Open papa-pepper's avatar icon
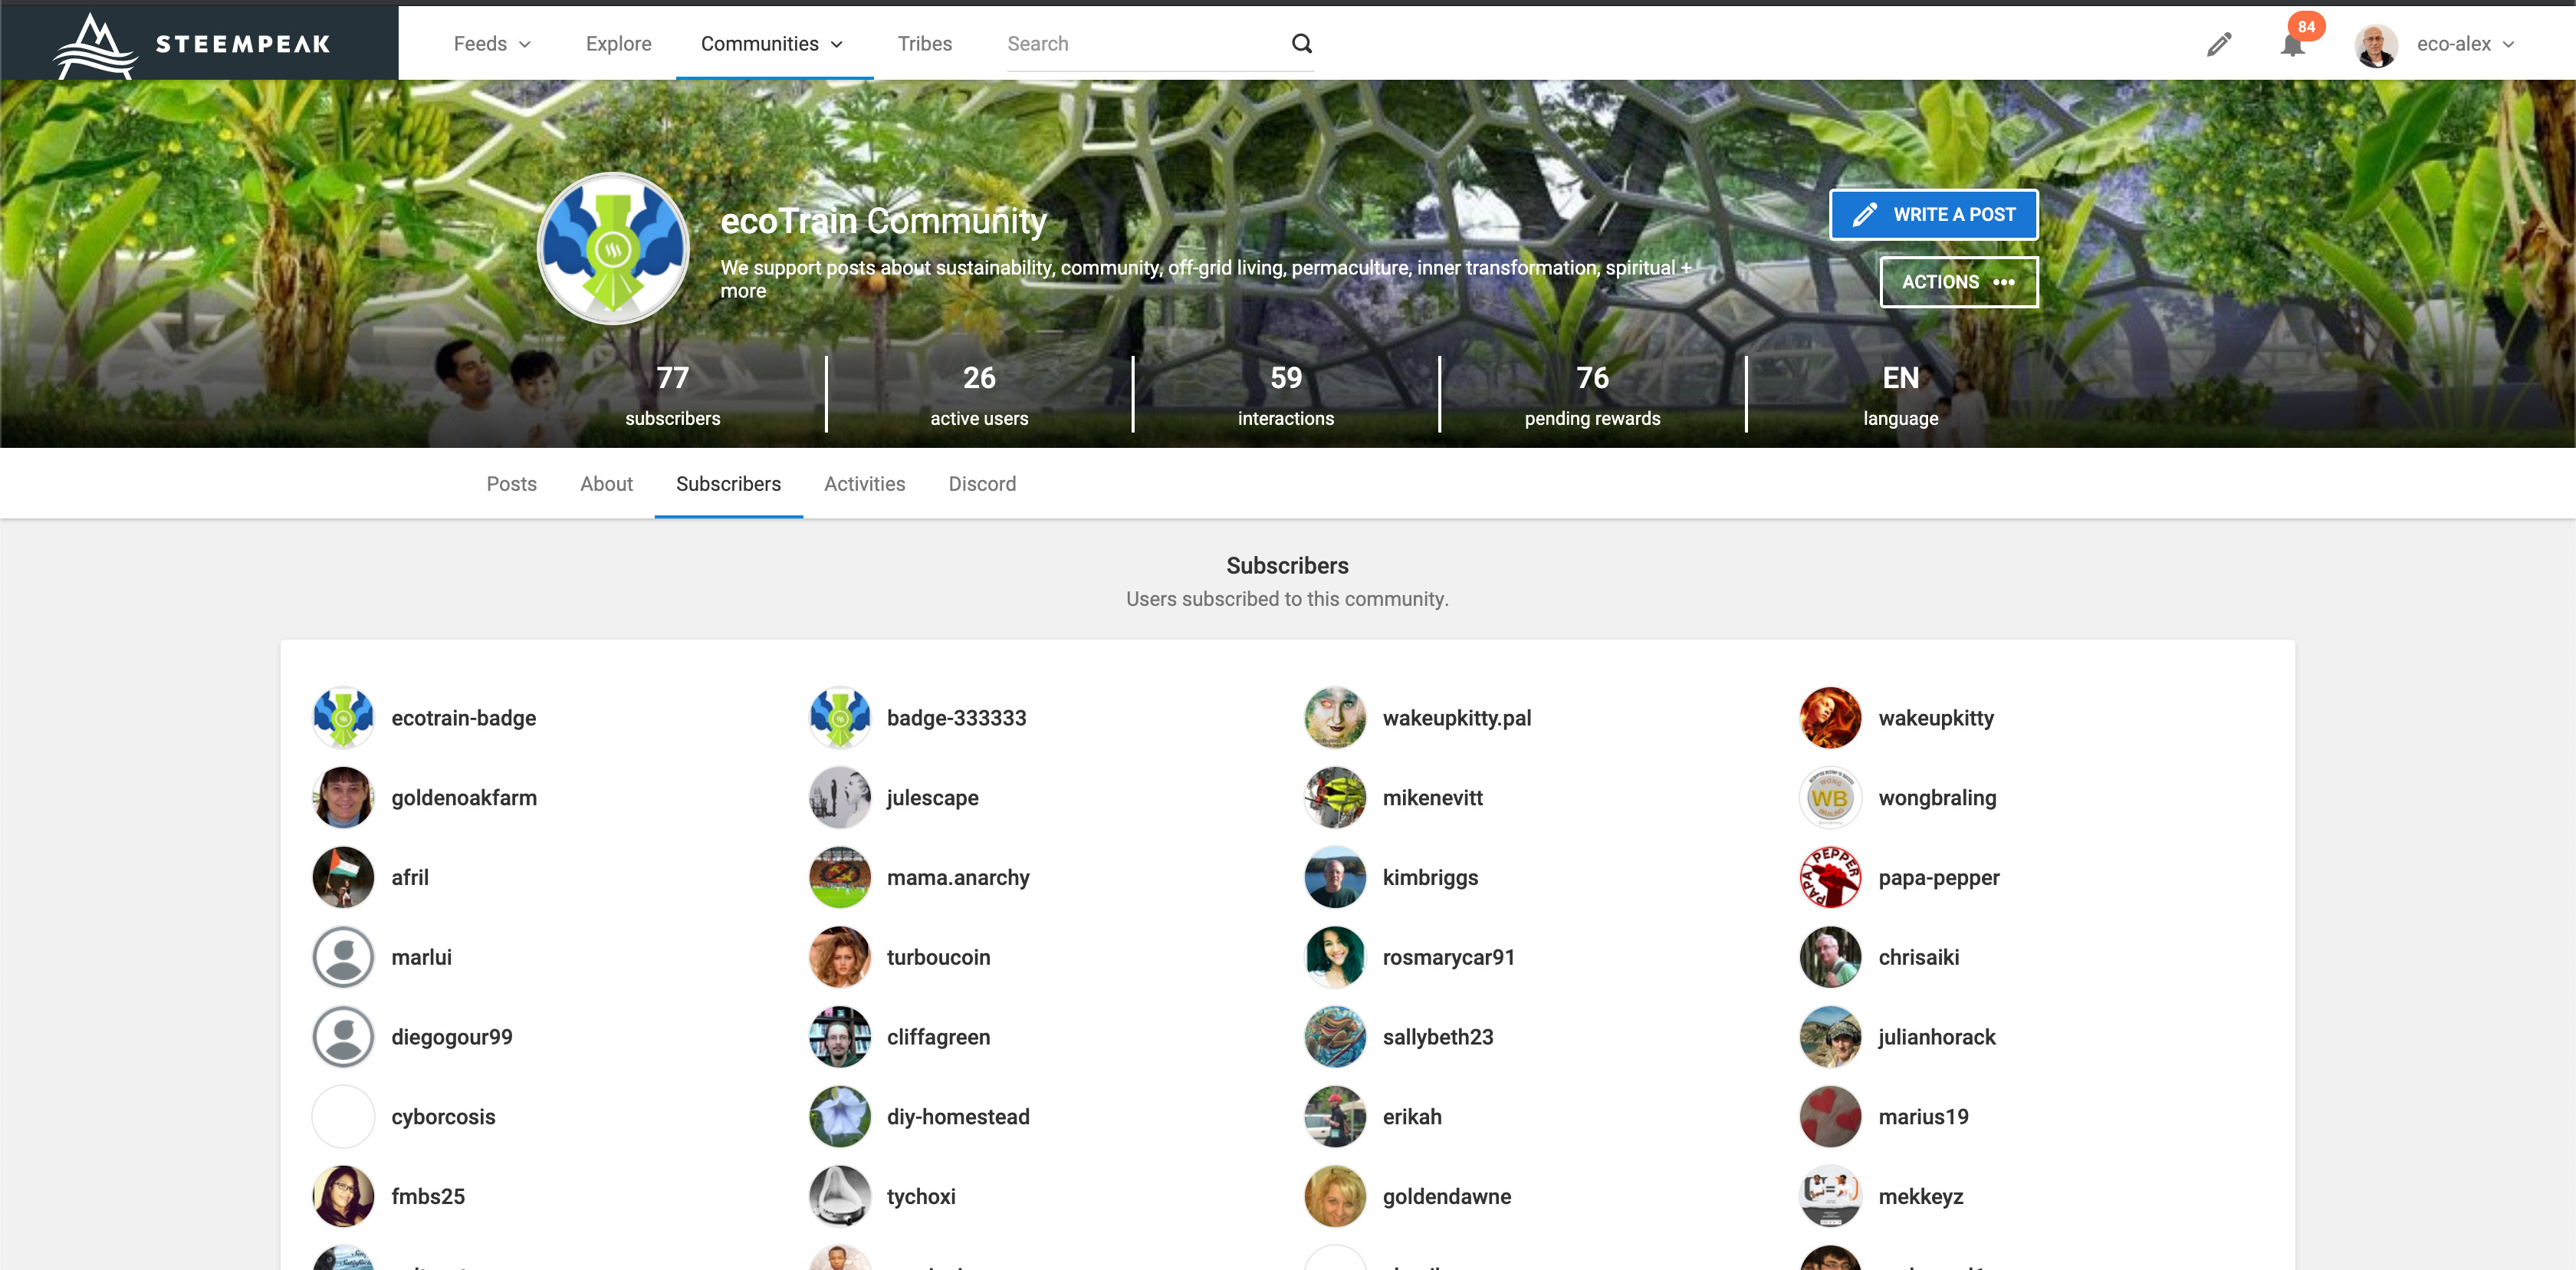This screenshot has width=2576, height=1270. (x=1830, y=877)
